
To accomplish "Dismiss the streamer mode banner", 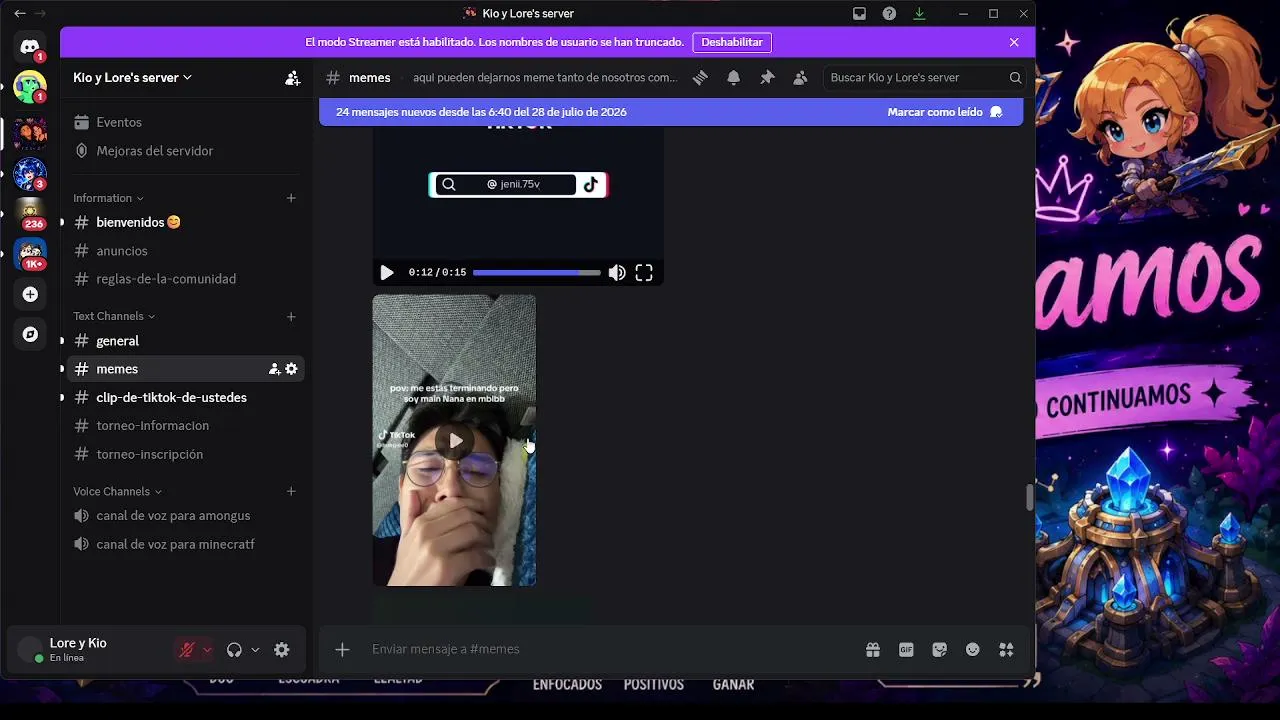I will [1014, 43].
